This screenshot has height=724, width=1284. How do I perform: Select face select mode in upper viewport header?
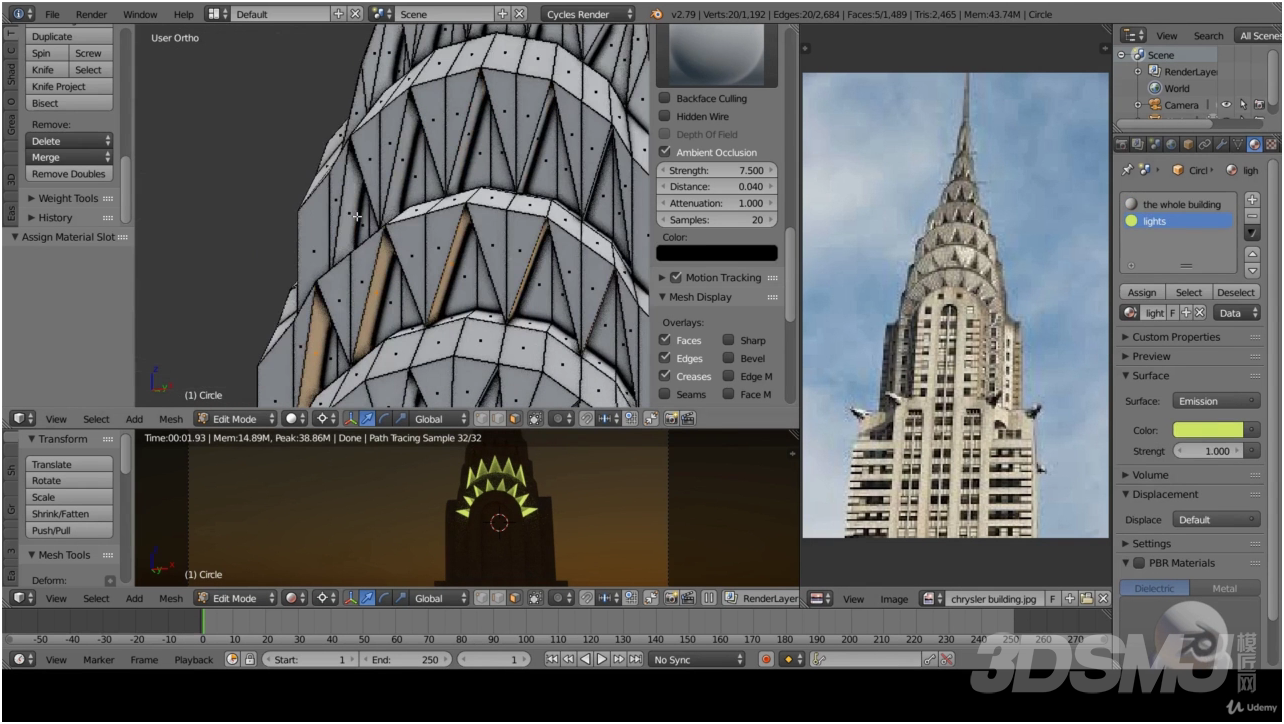pos(514,418)
